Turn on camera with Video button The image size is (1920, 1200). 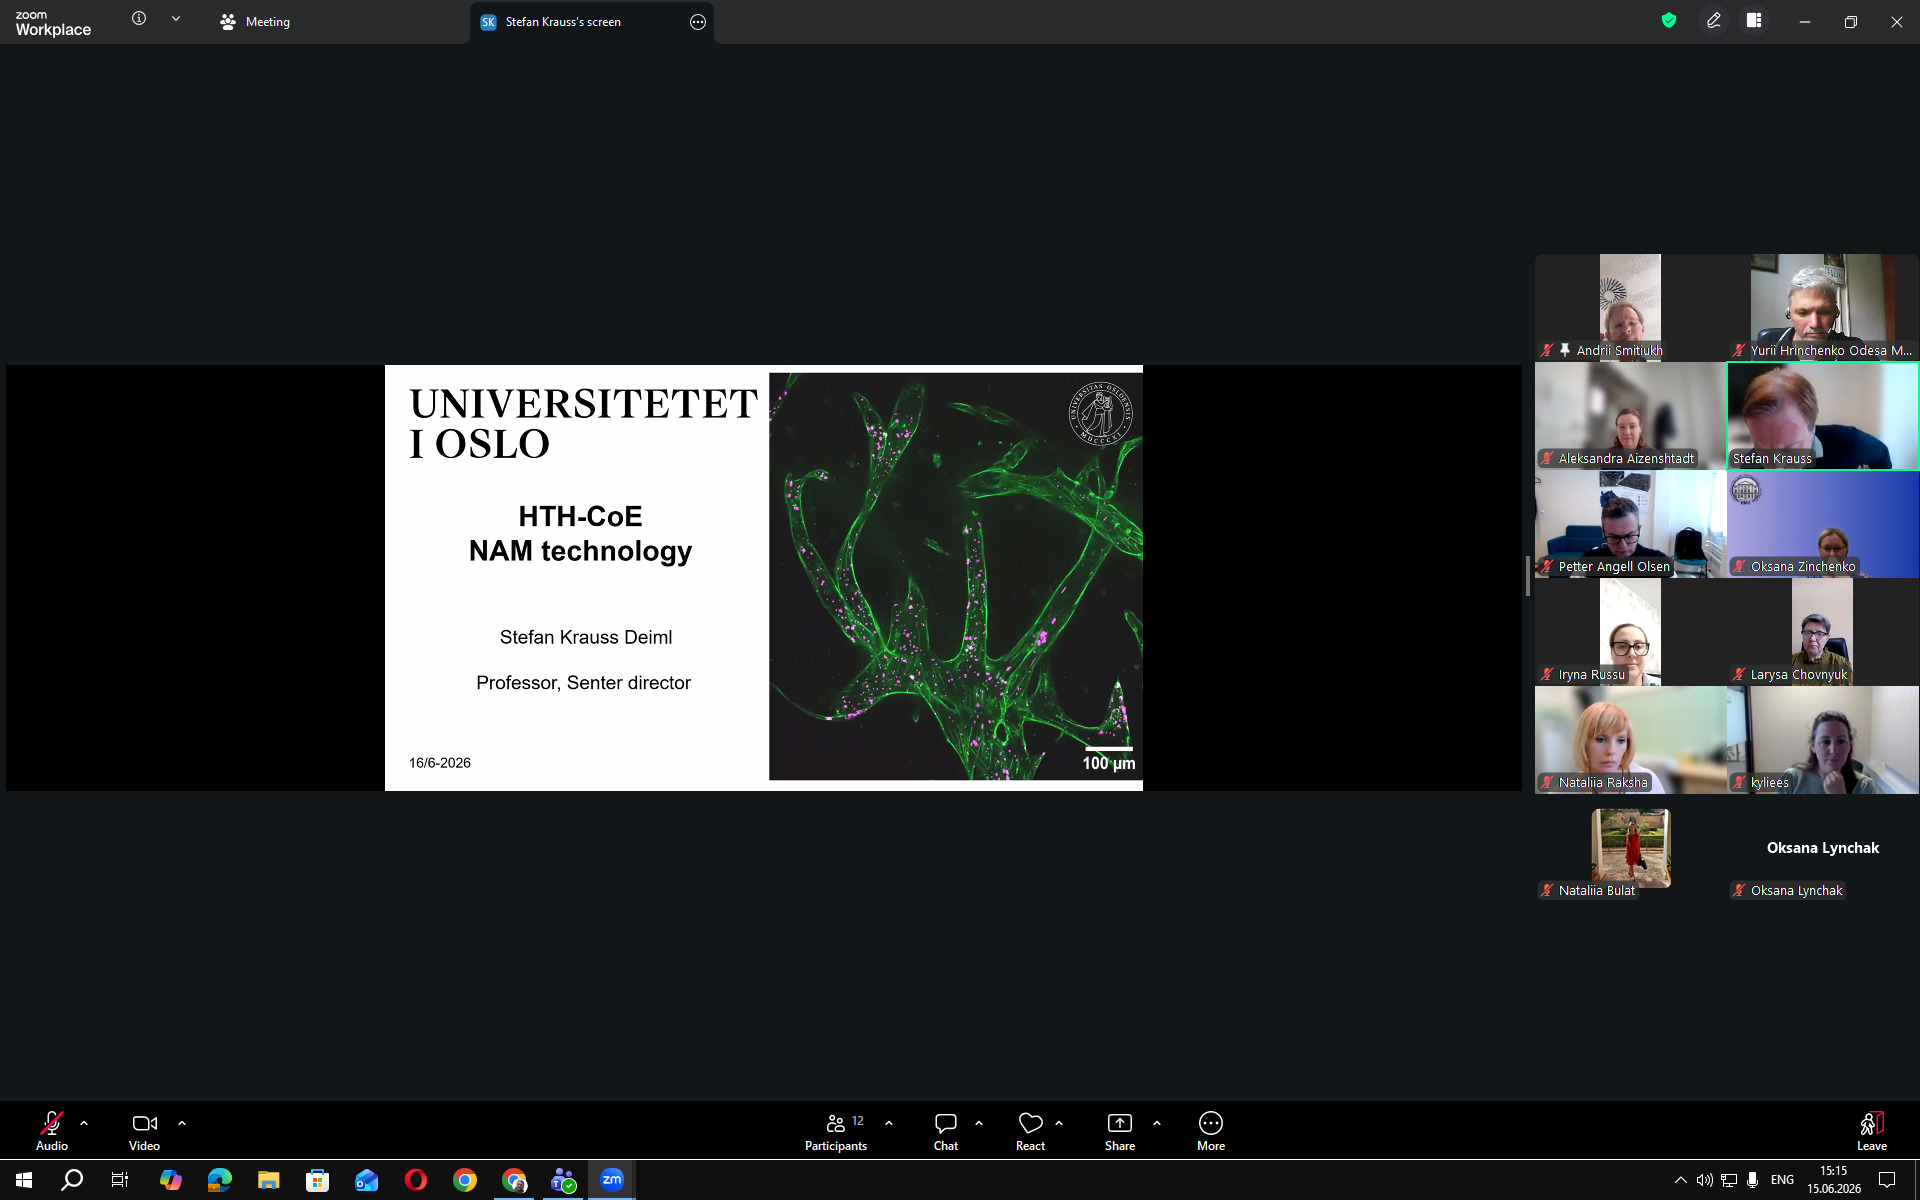point(145,1131)
